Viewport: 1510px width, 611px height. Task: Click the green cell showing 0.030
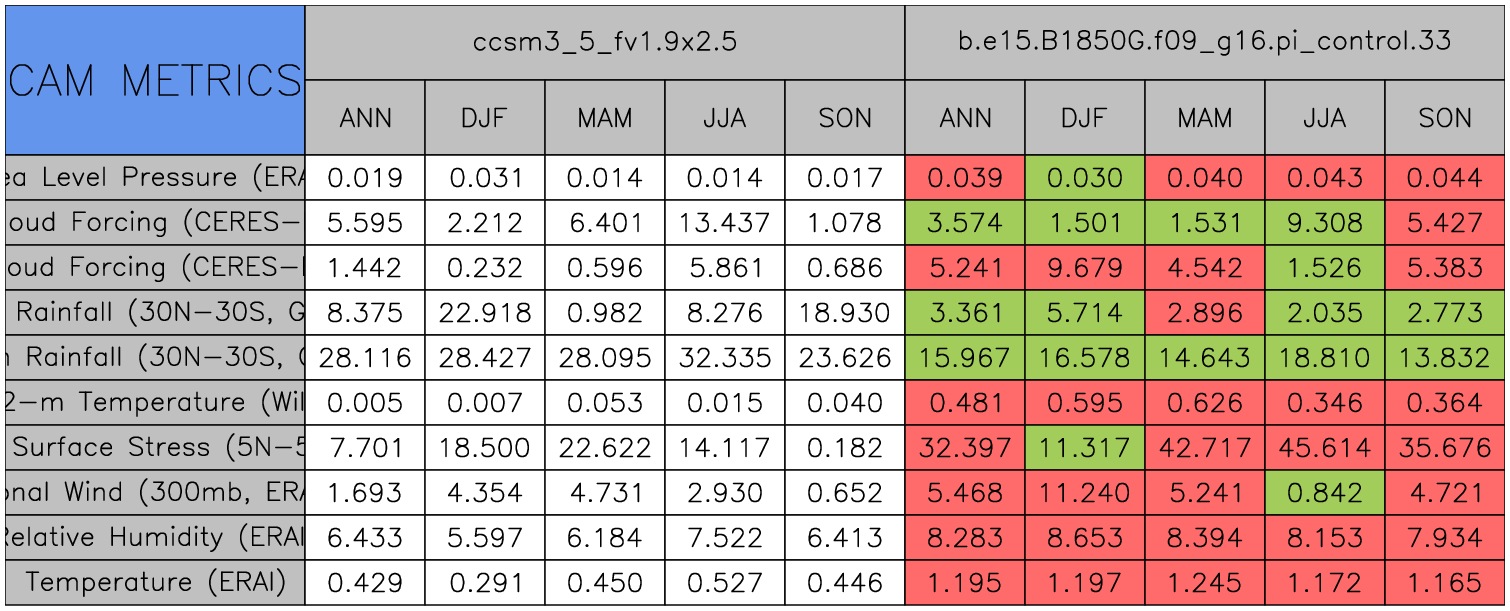pos(1085,178)
